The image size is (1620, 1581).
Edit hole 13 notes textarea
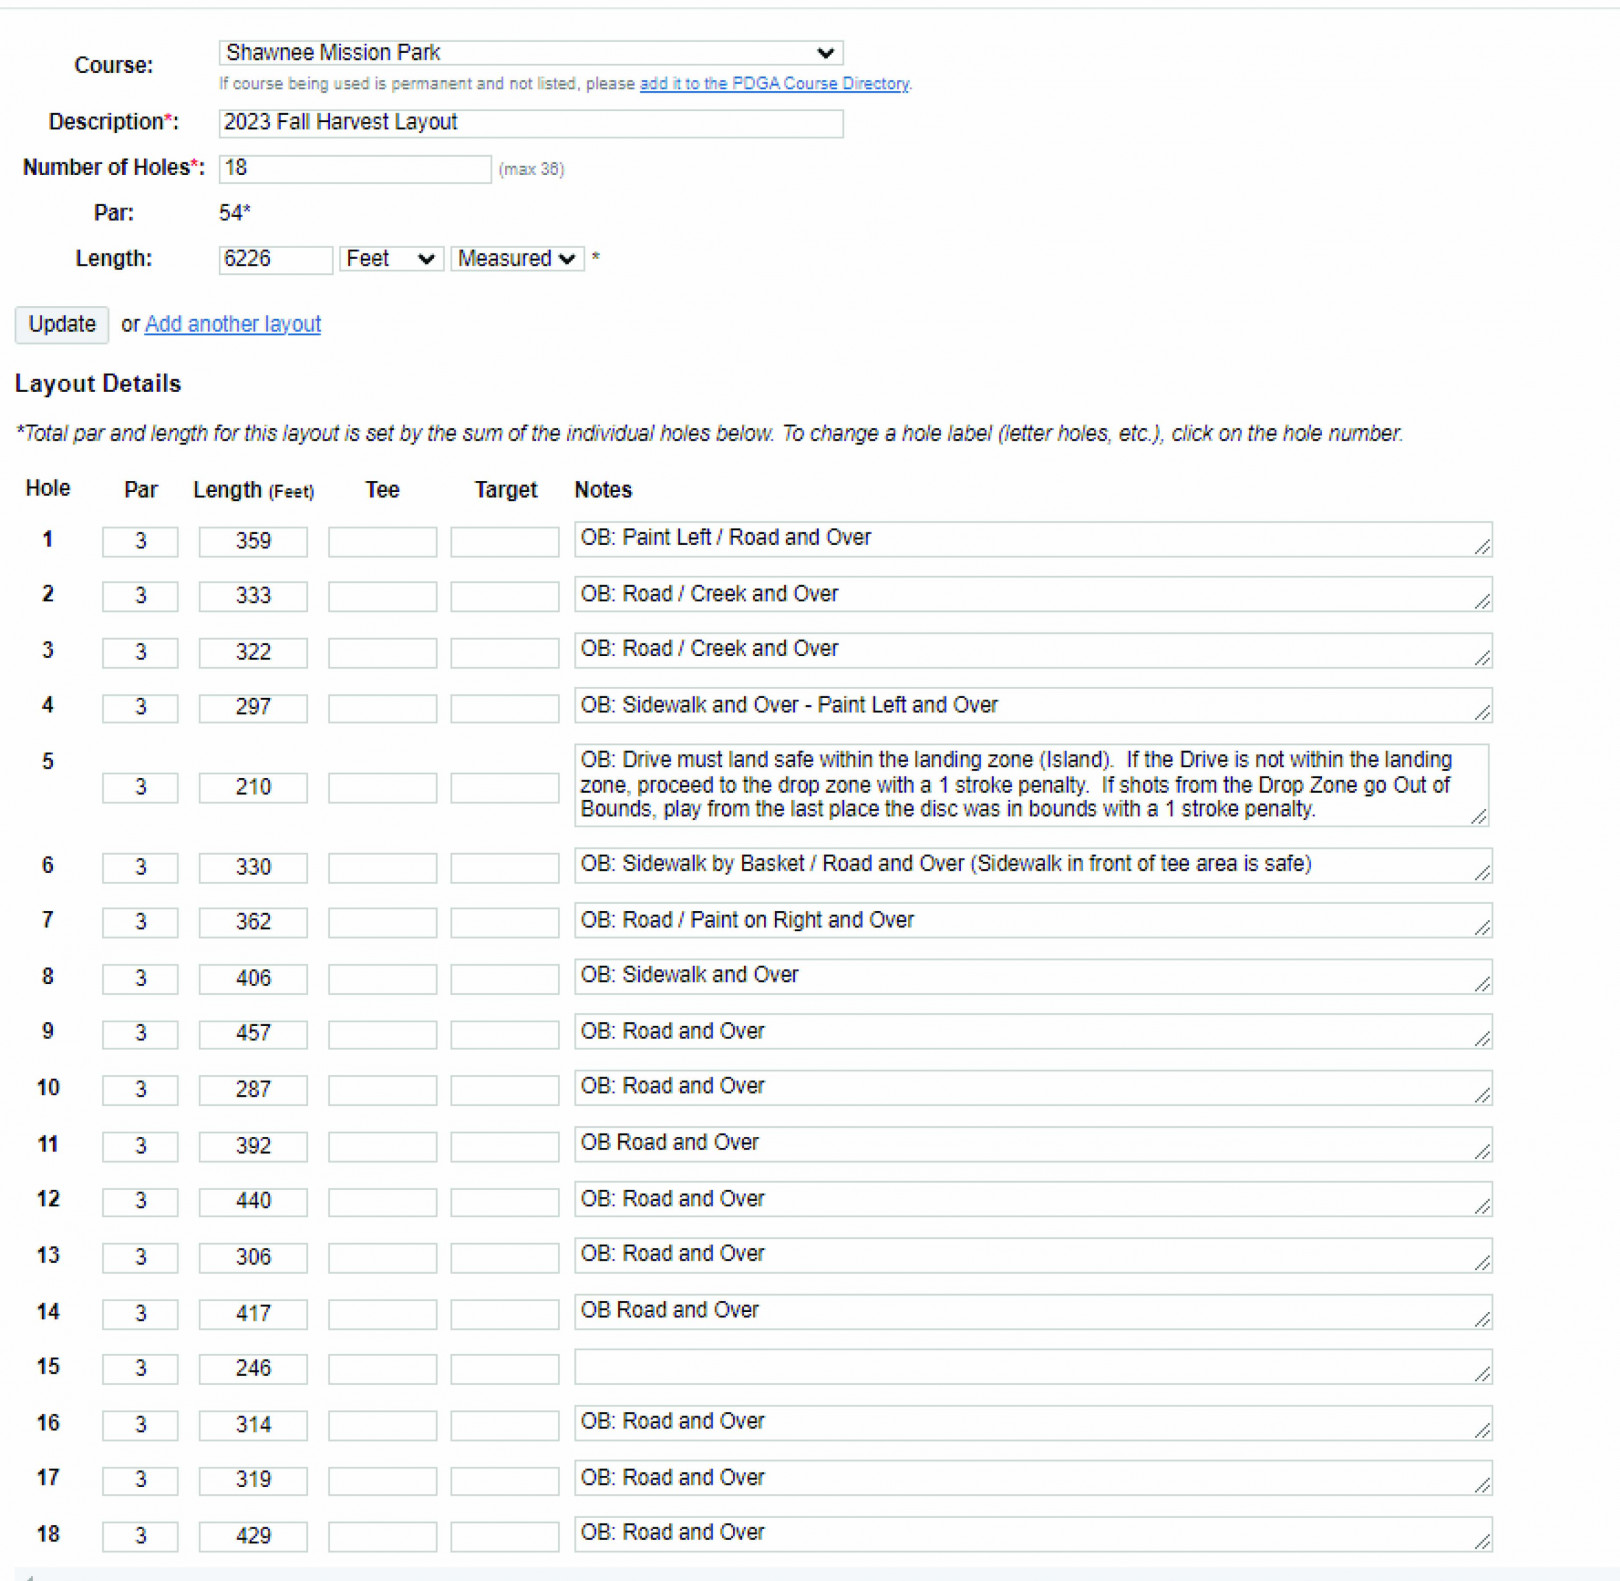coord(1033,1255)
